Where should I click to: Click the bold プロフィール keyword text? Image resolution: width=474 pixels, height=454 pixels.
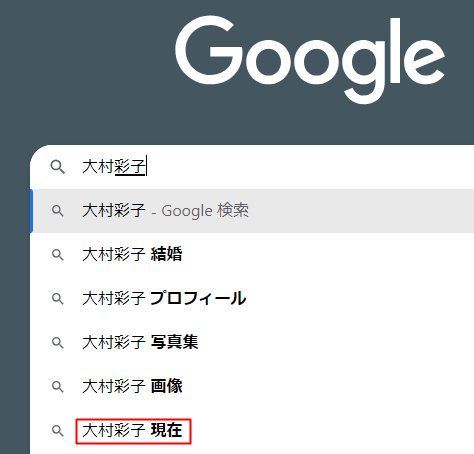[198, 298]
